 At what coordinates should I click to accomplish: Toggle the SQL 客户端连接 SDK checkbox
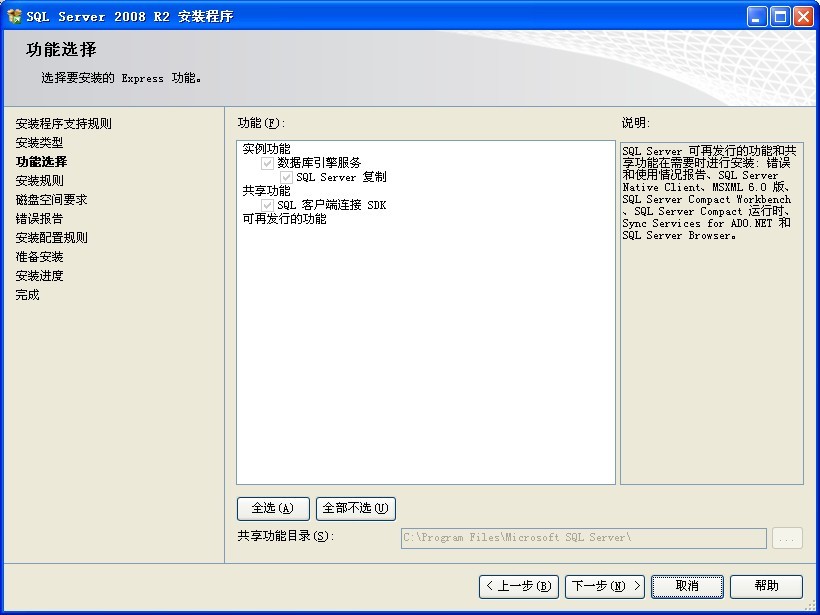click(266, 207)
